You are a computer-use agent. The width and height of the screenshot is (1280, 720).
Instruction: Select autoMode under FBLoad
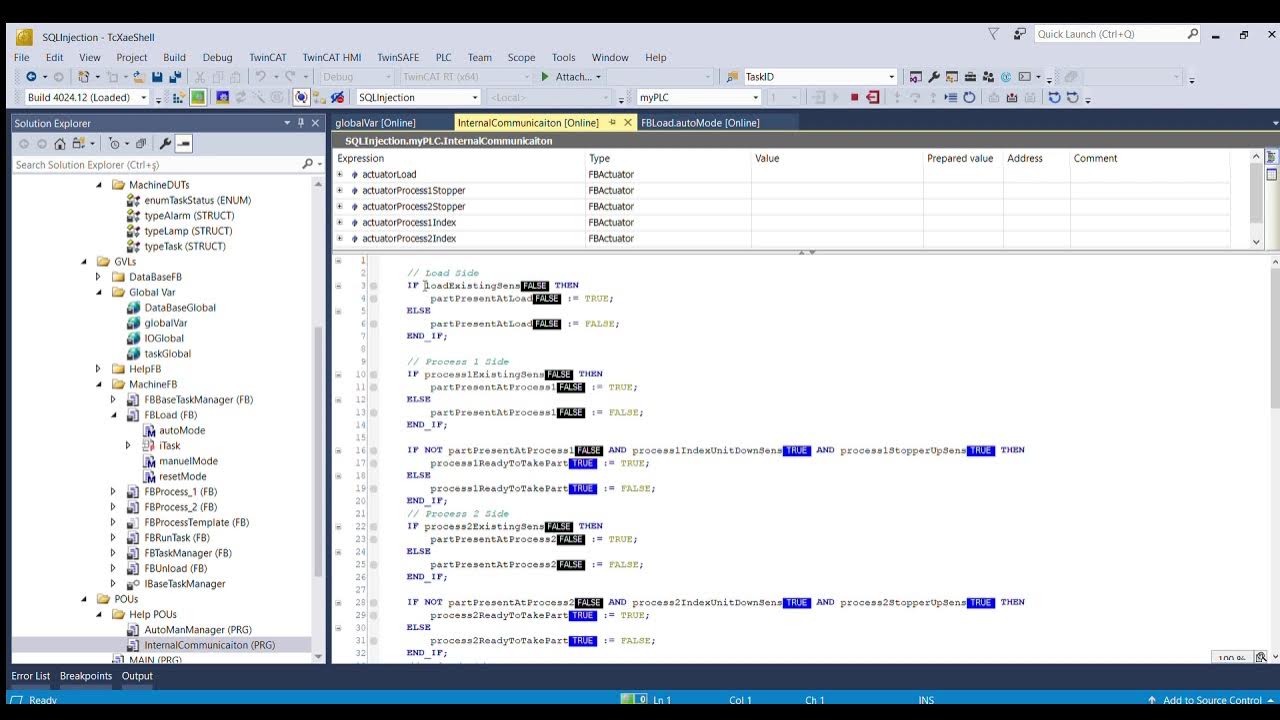tap(182, 430)
